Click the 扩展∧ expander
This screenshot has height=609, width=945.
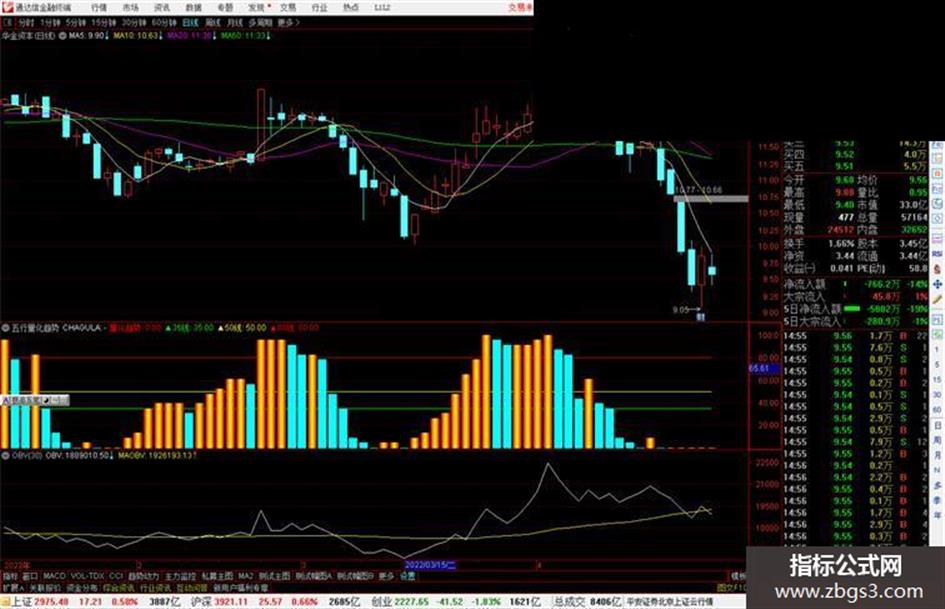pyautogui.click(x=13, y=587)
